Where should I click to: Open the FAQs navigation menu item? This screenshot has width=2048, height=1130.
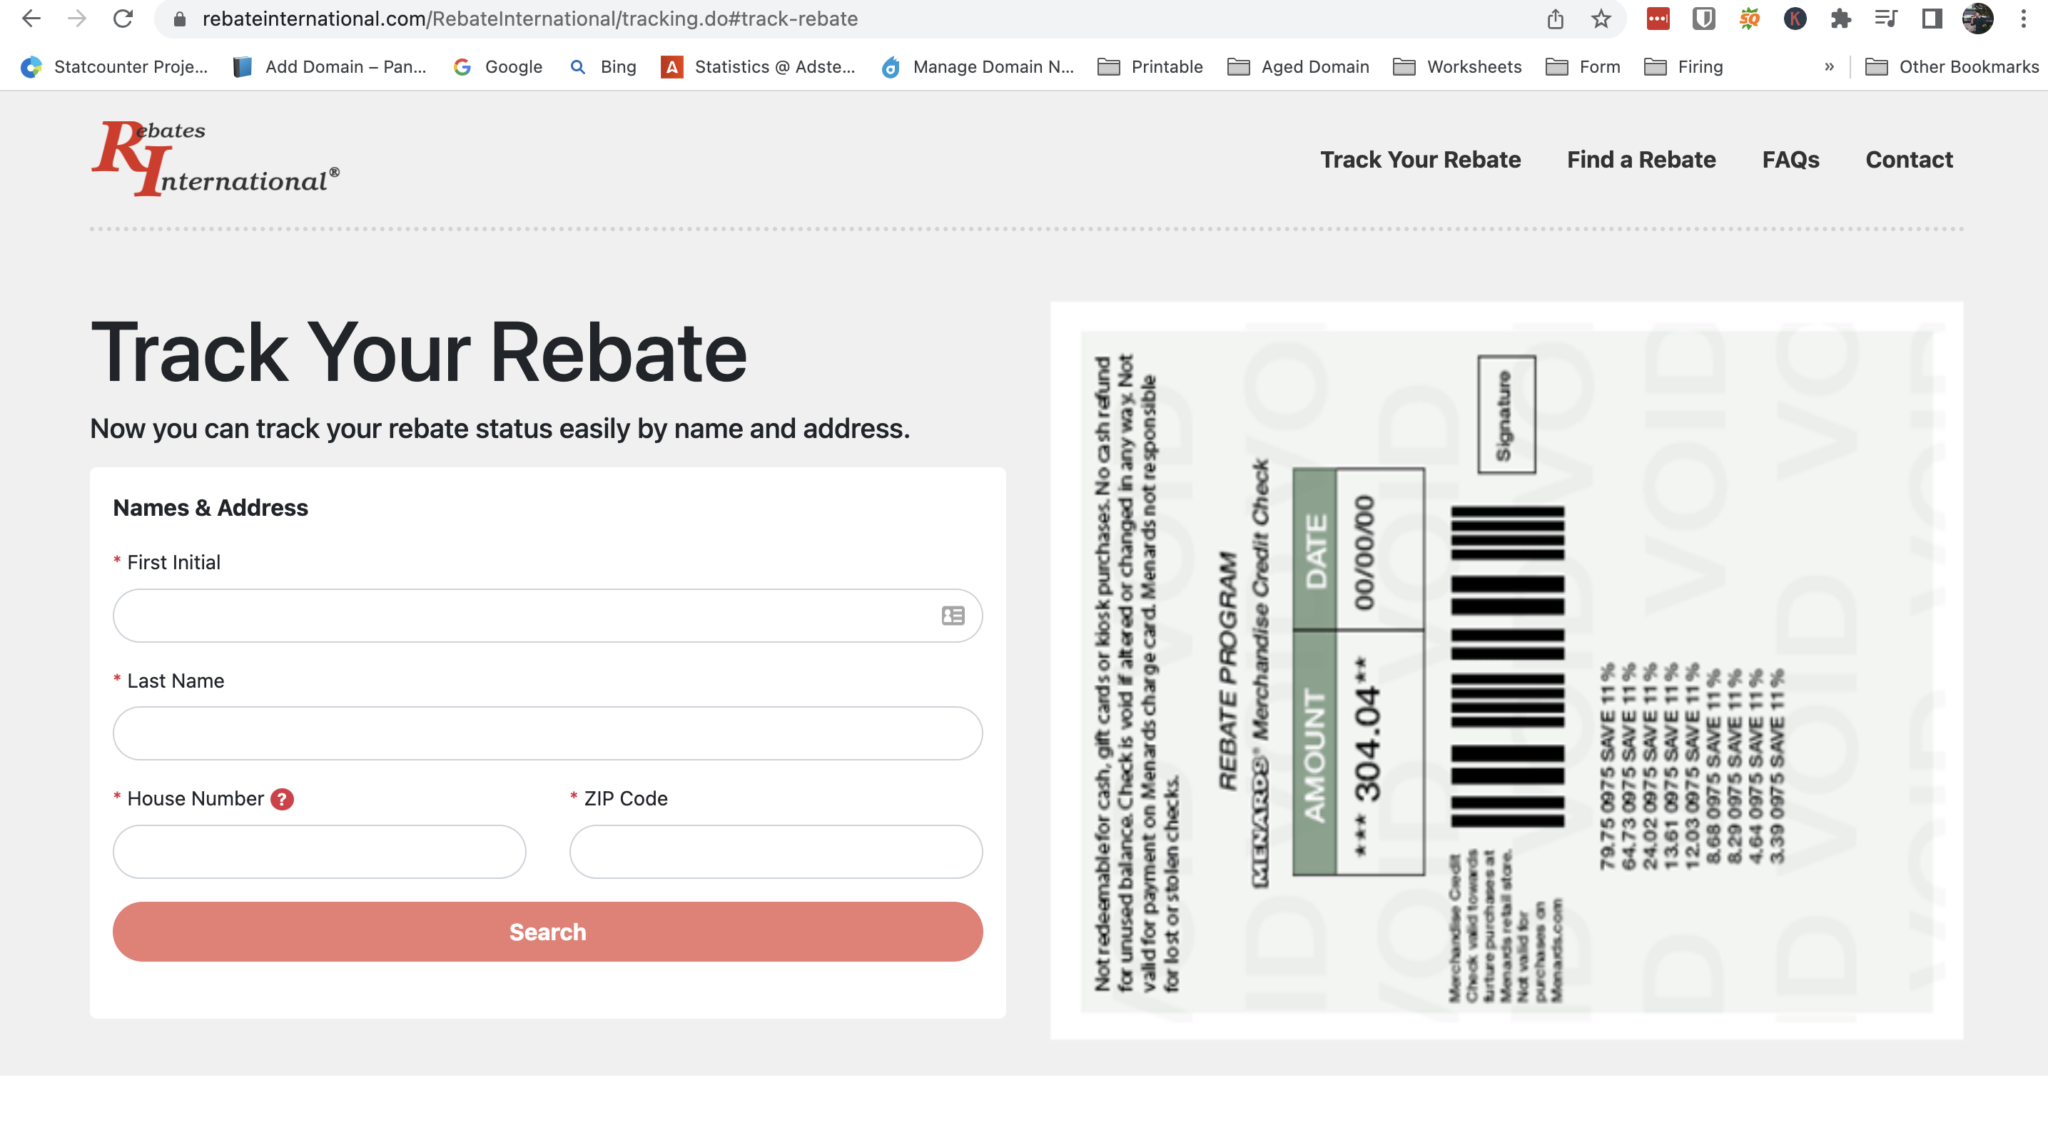1791,159
